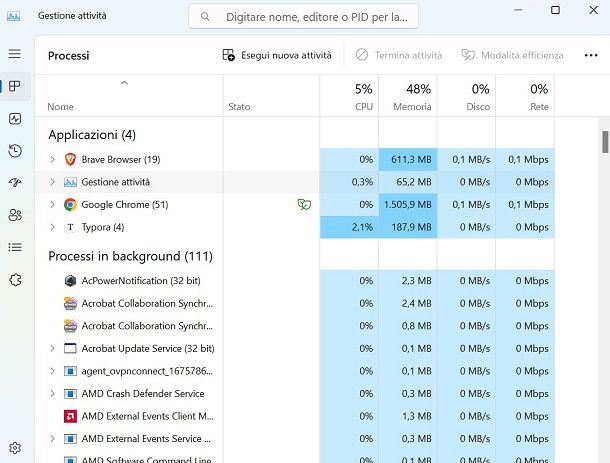Open the Users sidebar icon
The width and height of the screenshot is (610, 463).
15,215
